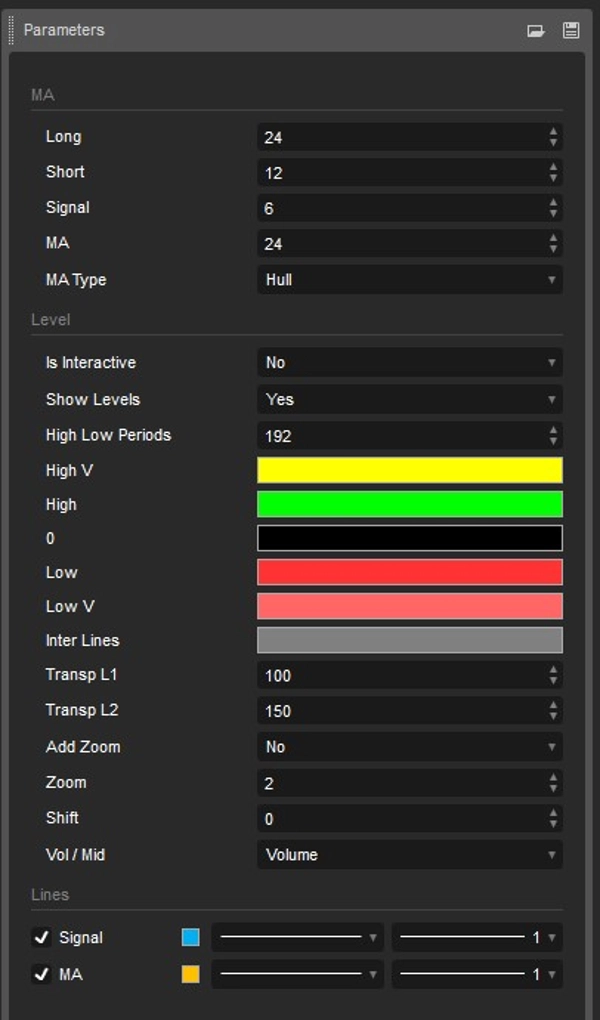This screenshot has height=1020, width=600.
Task: Open the Is Interactive dropdown
Action: coord(410,362)
